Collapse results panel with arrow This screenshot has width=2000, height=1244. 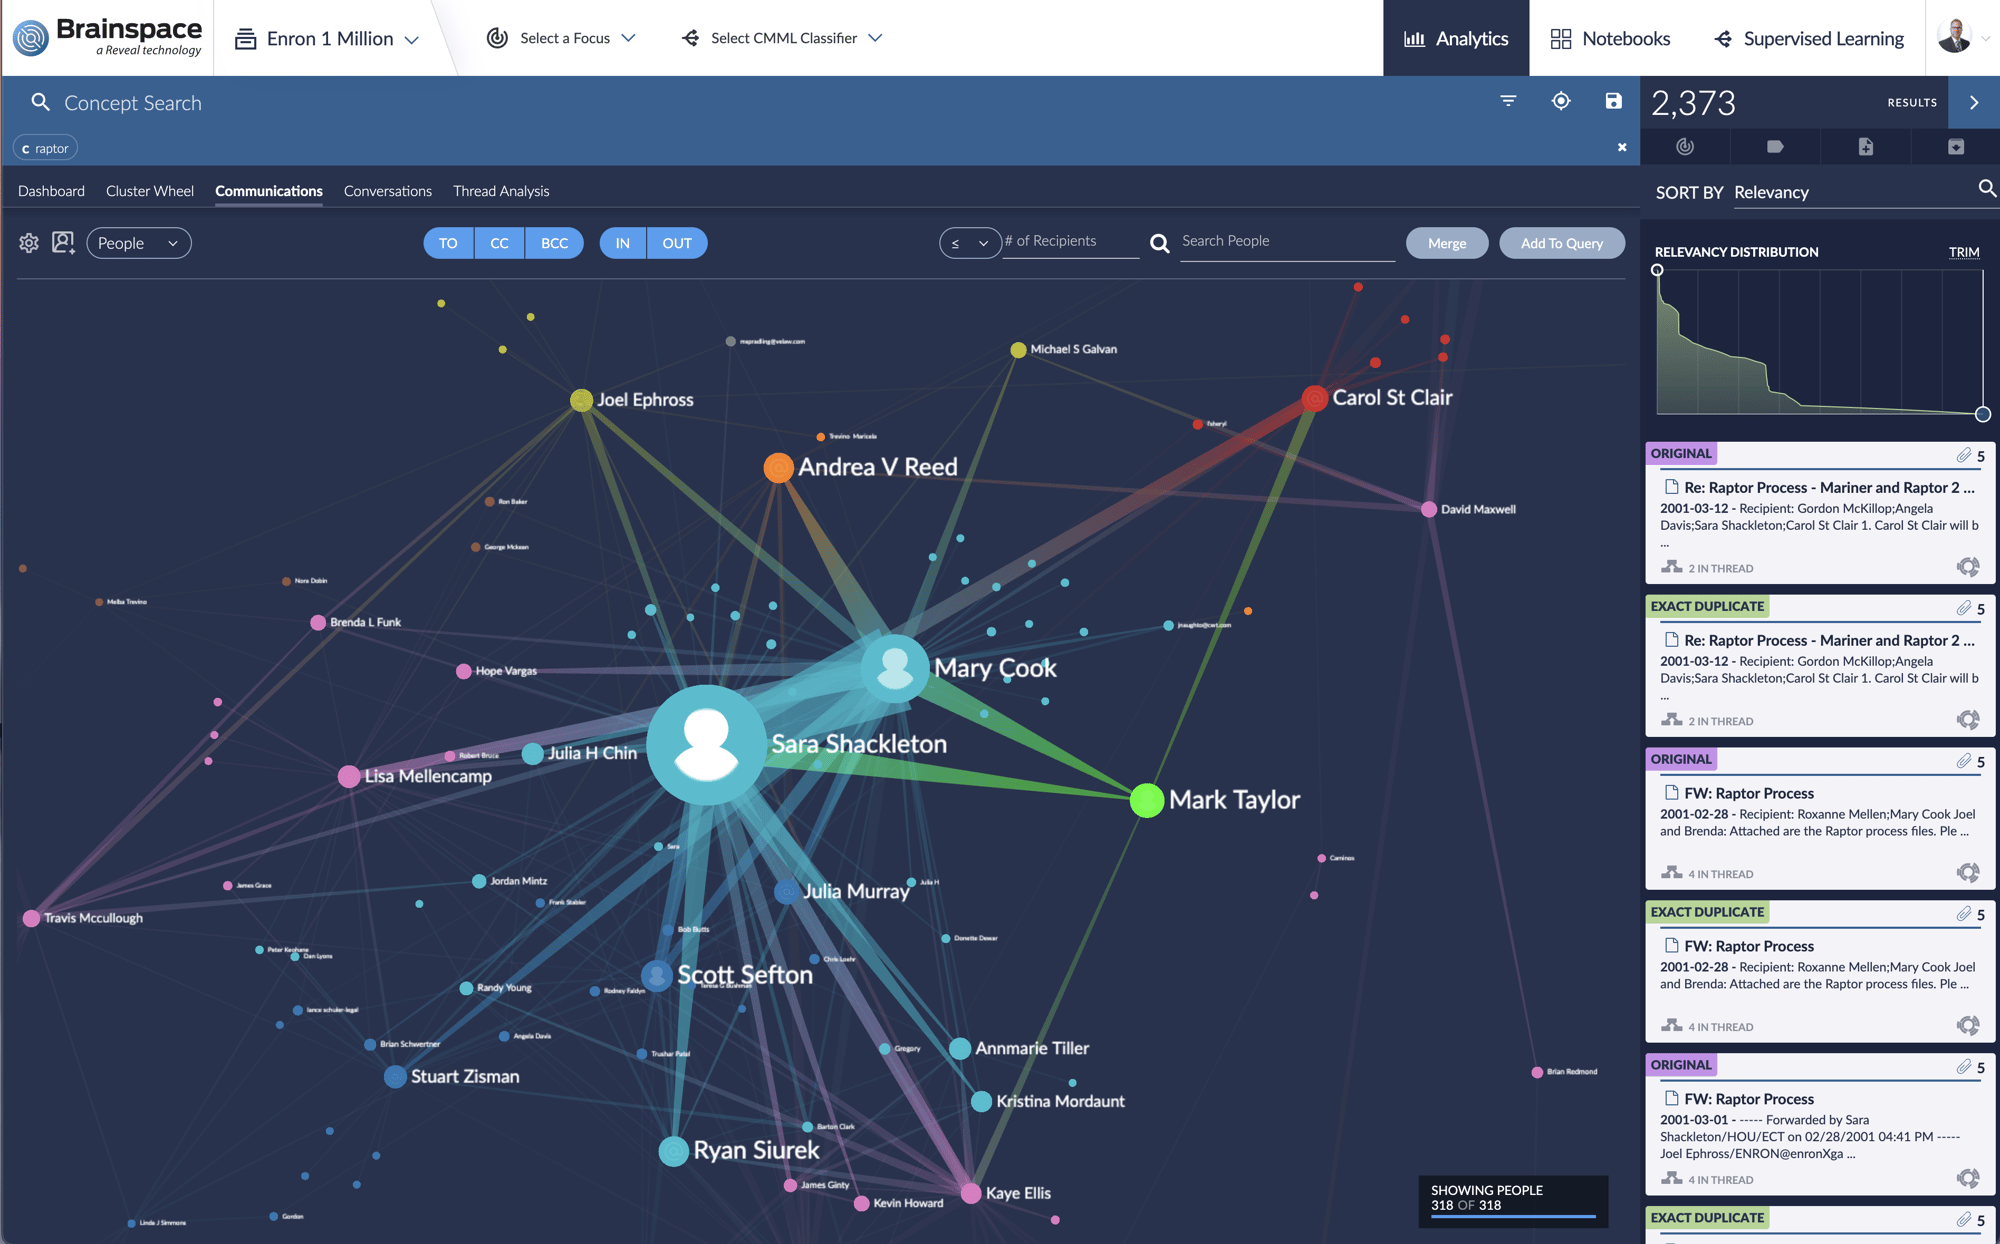1974,102
